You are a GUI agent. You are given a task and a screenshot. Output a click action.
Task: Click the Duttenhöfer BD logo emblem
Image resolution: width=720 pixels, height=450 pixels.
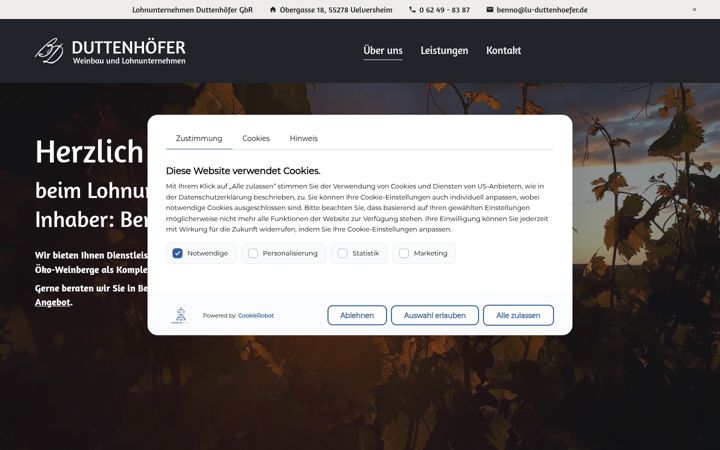50,51
